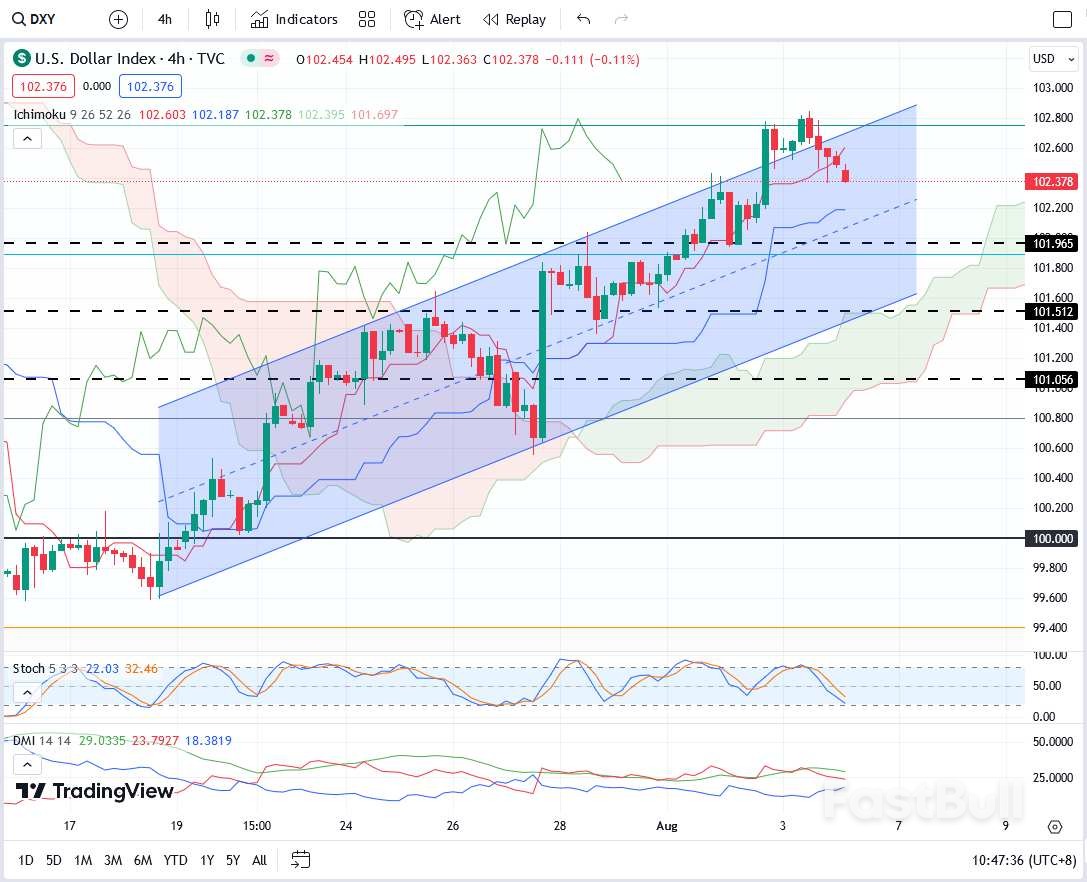Open the Go-to-date icon beside All
The image size is (1087, 882).
coord(300,860)
